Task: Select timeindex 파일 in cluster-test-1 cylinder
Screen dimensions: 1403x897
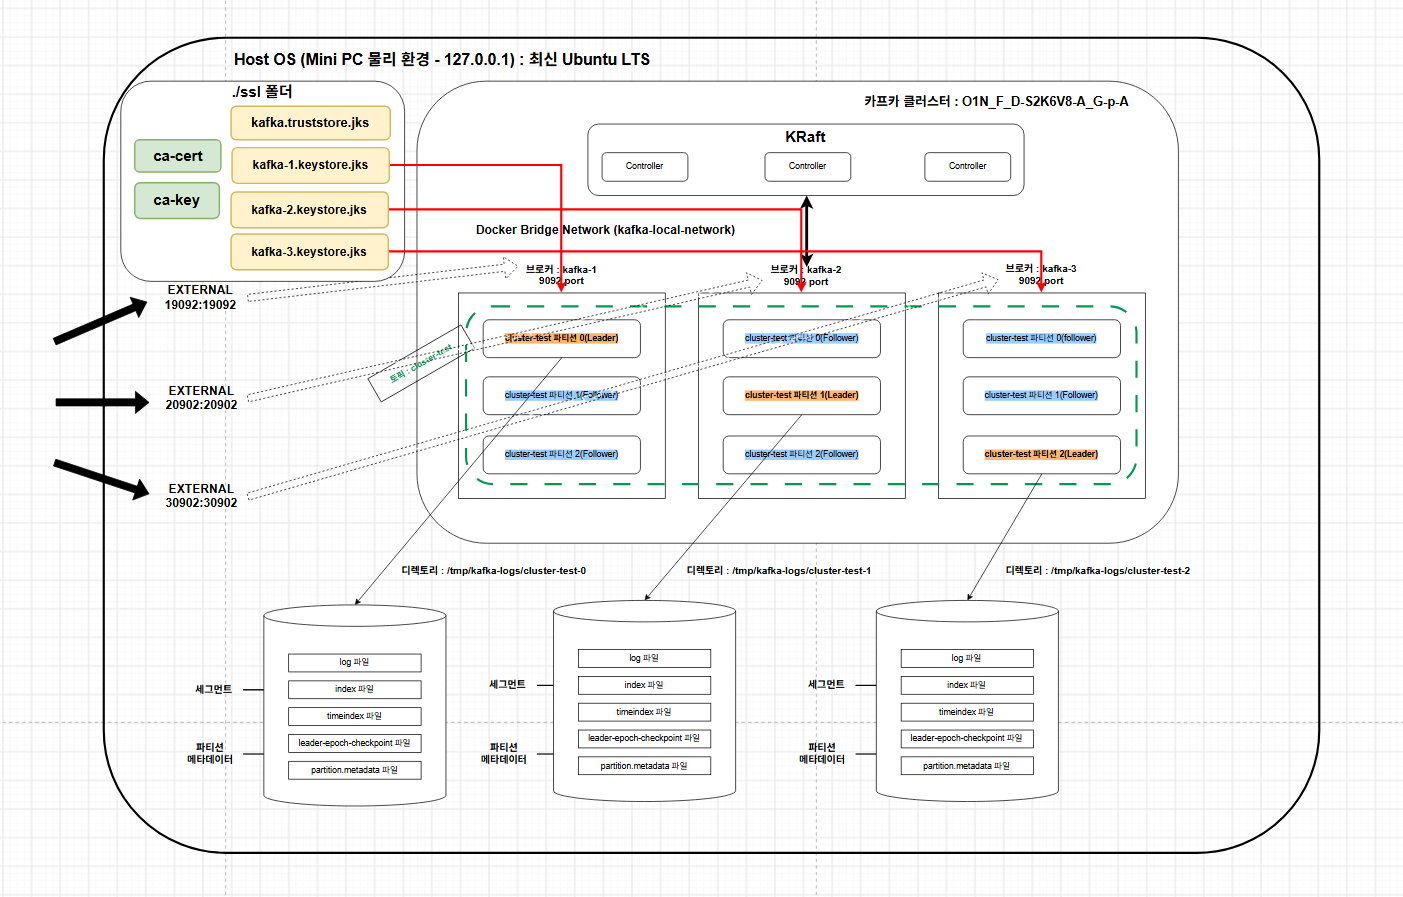Action: (644, 712)
